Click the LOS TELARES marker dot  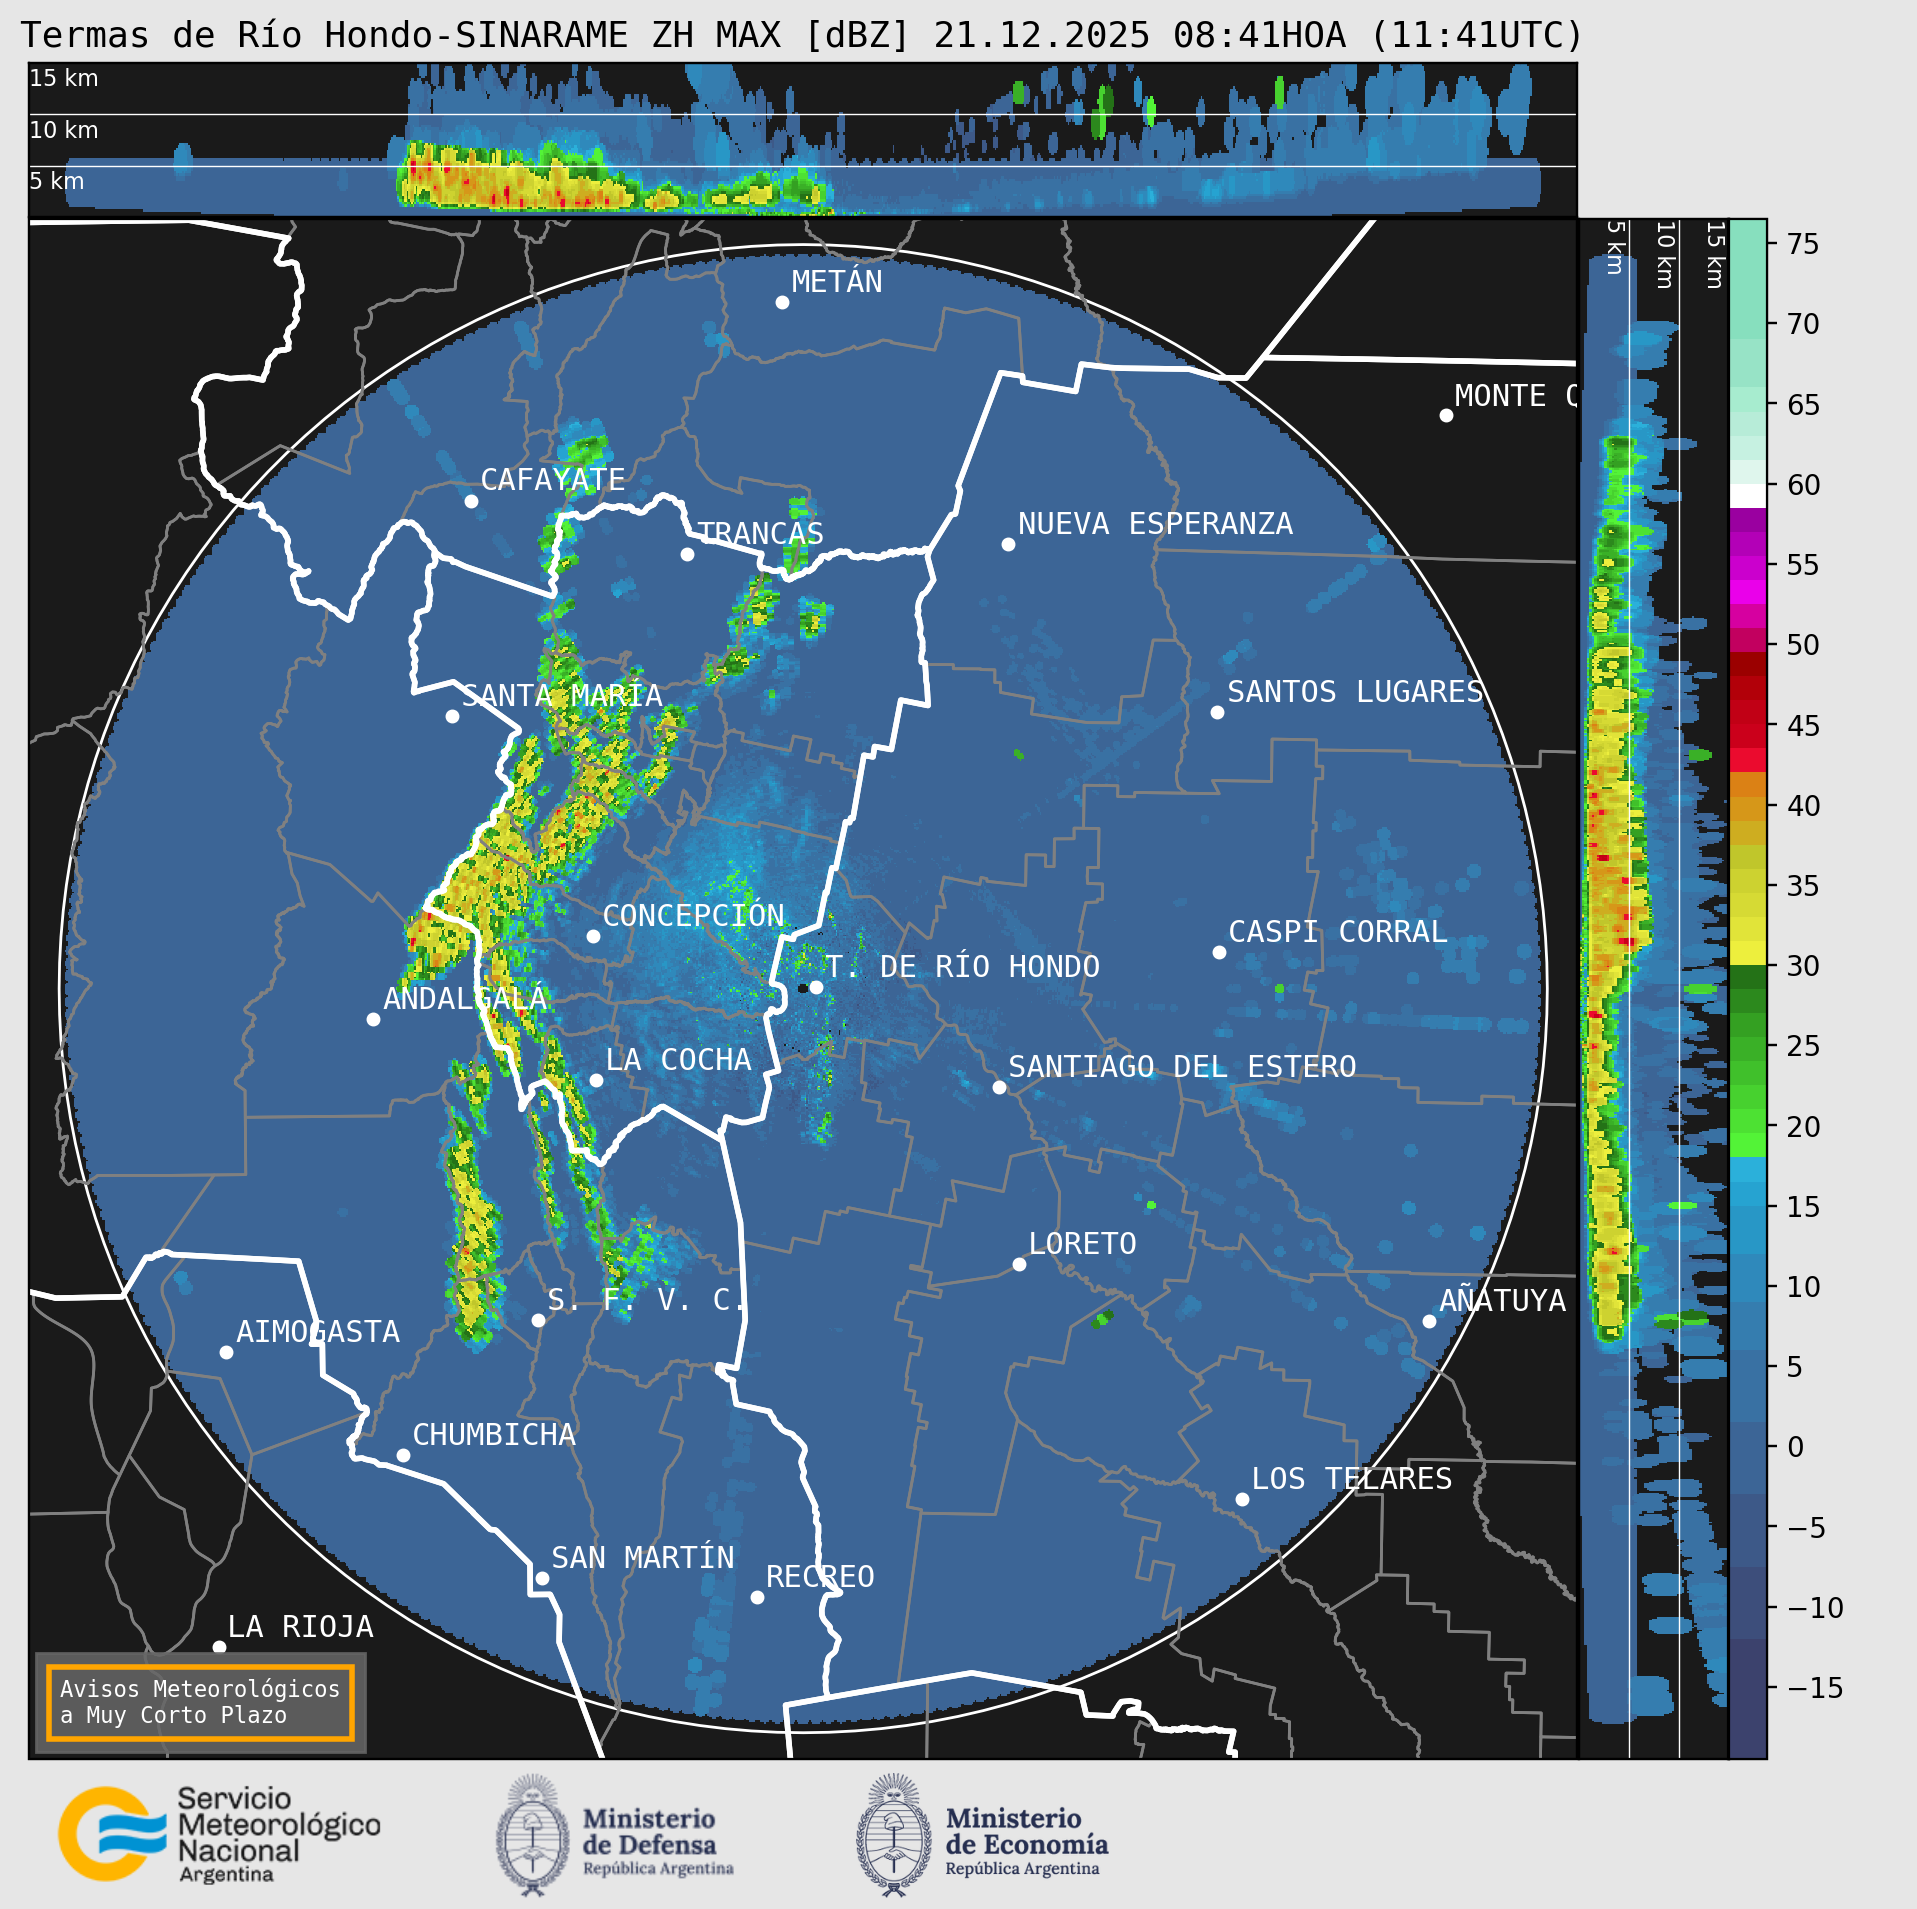[1242, 1499]
